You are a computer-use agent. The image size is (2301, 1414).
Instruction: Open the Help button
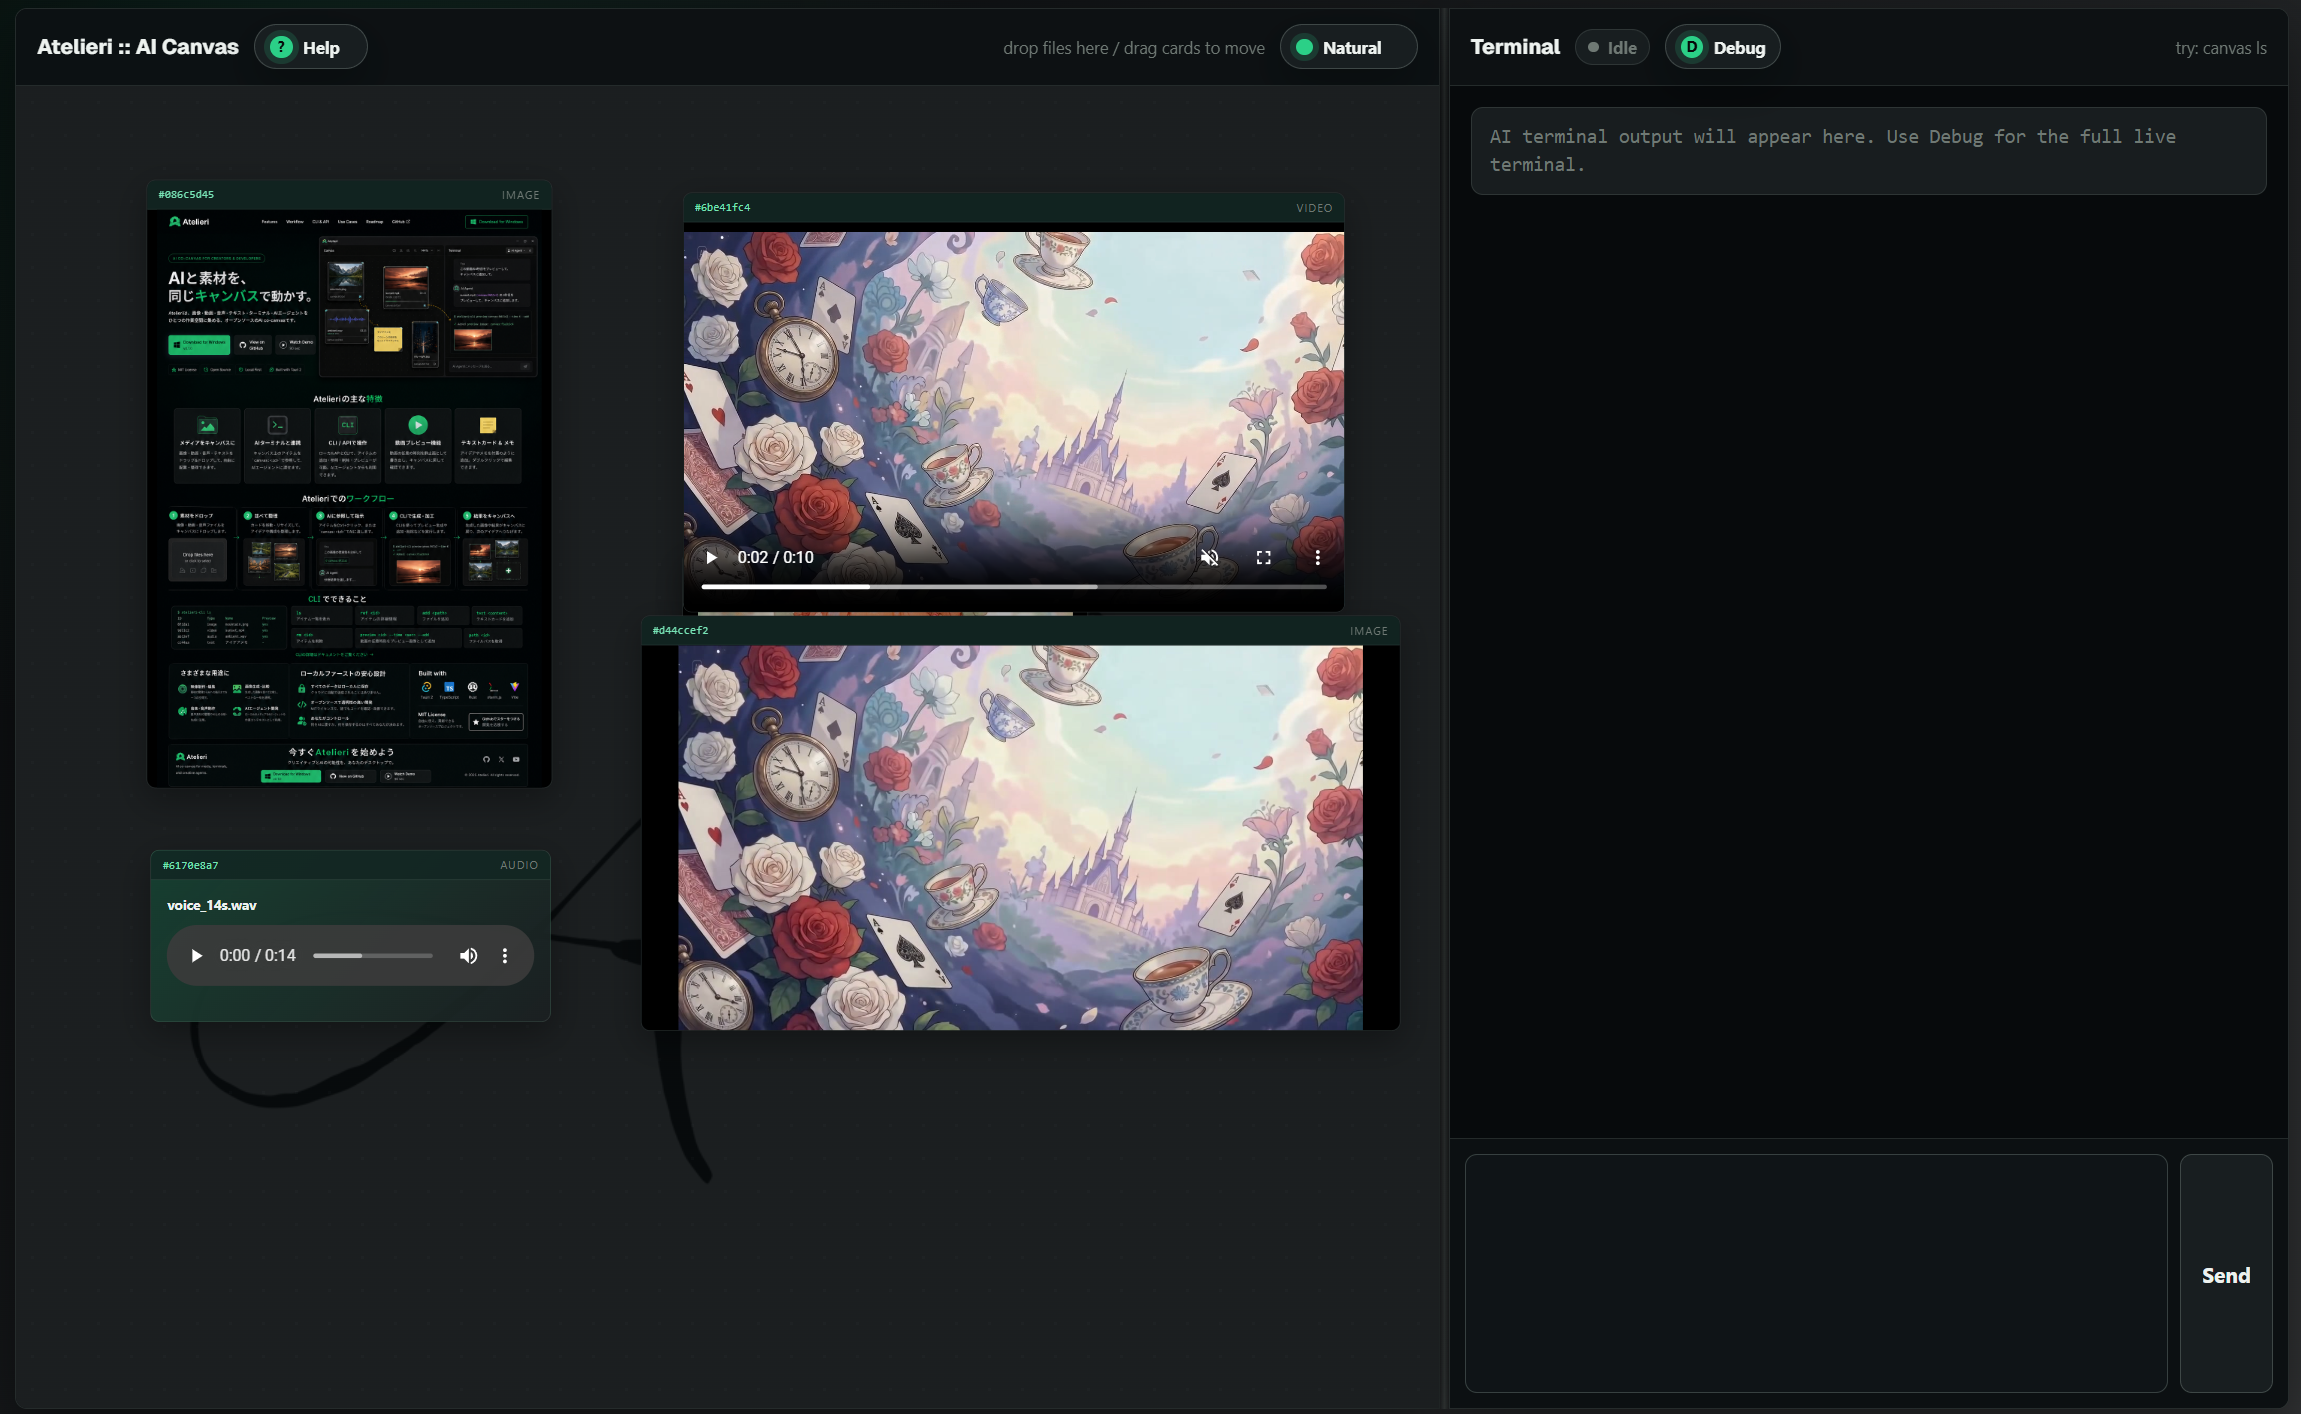[x=310, y=47]
